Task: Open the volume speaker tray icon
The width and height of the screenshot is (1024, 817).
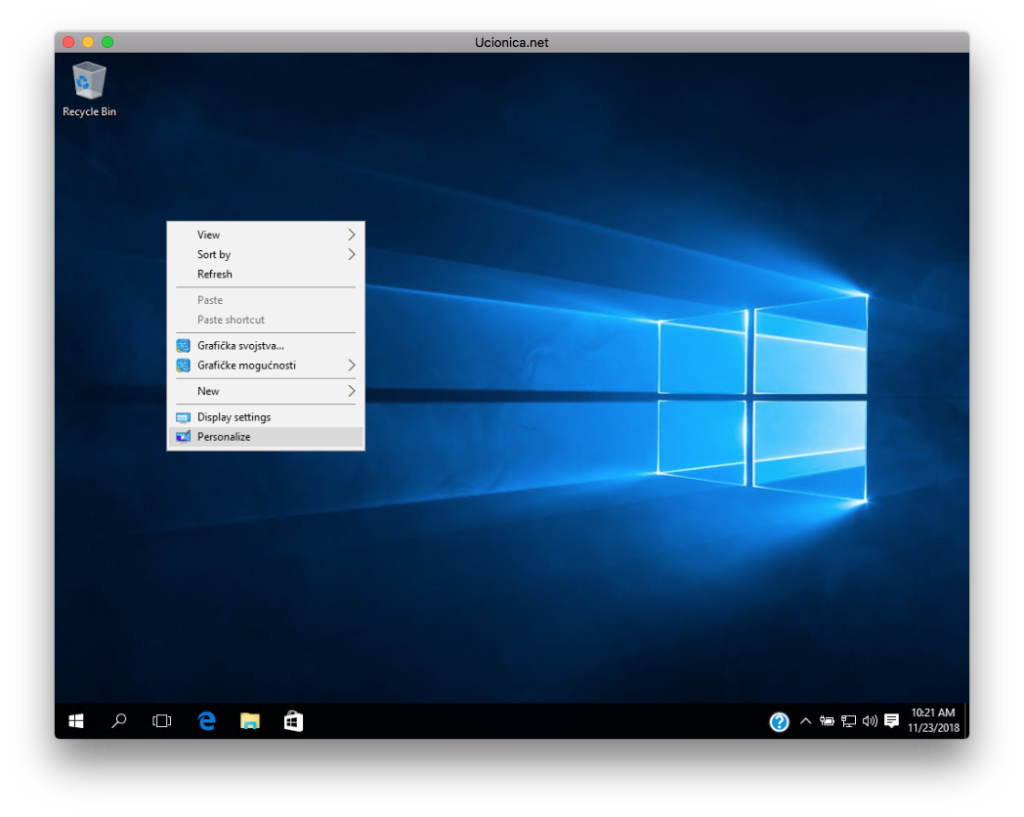Action: coord(869,721)
